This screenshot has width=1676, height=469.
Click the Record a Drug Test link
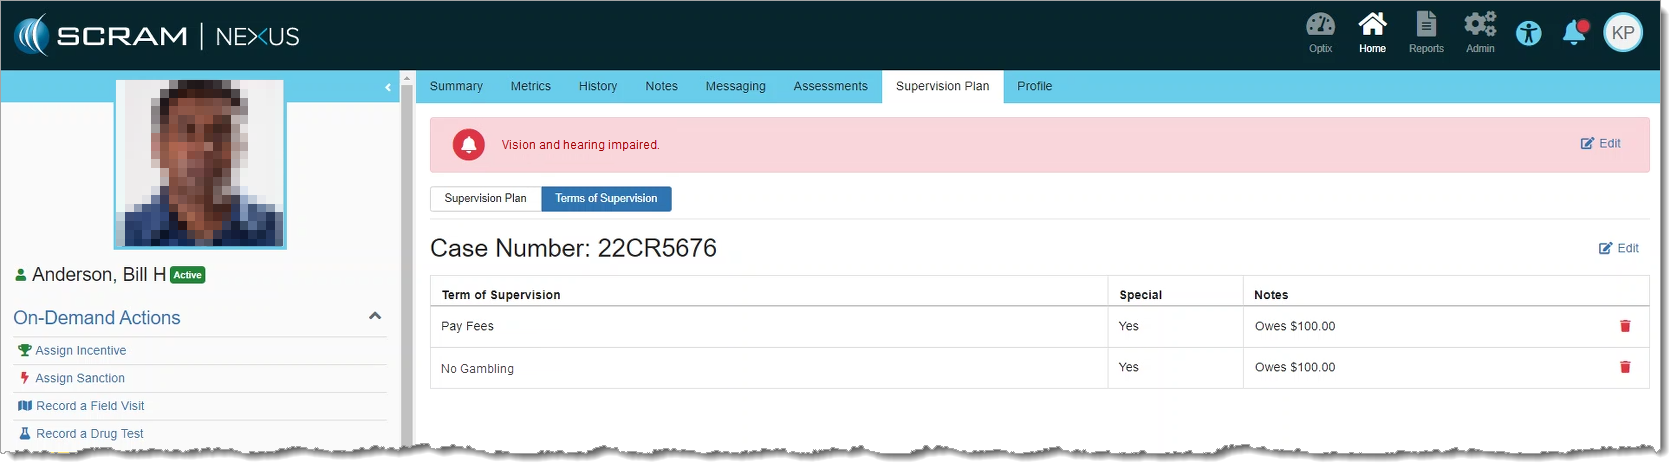pos(89,433)
